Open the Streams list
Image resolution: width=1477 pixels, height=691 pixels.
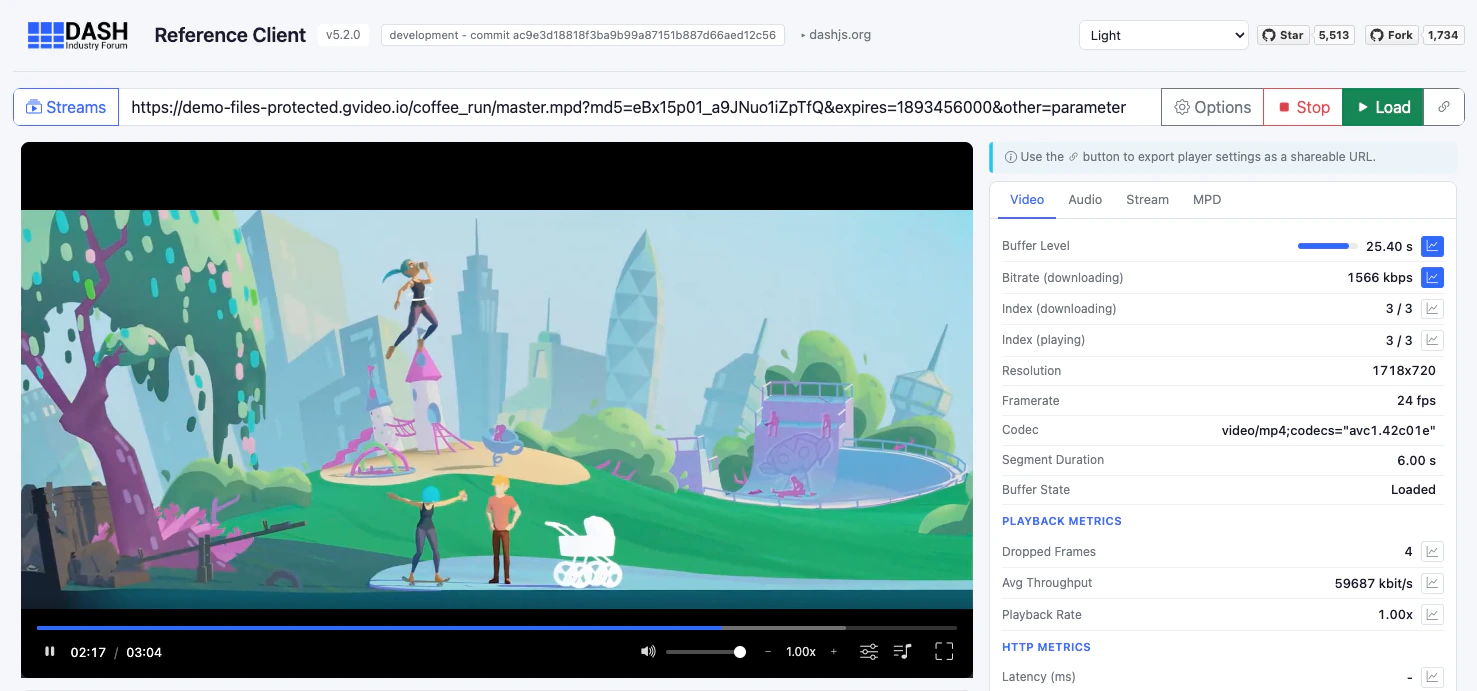point(66,107)
